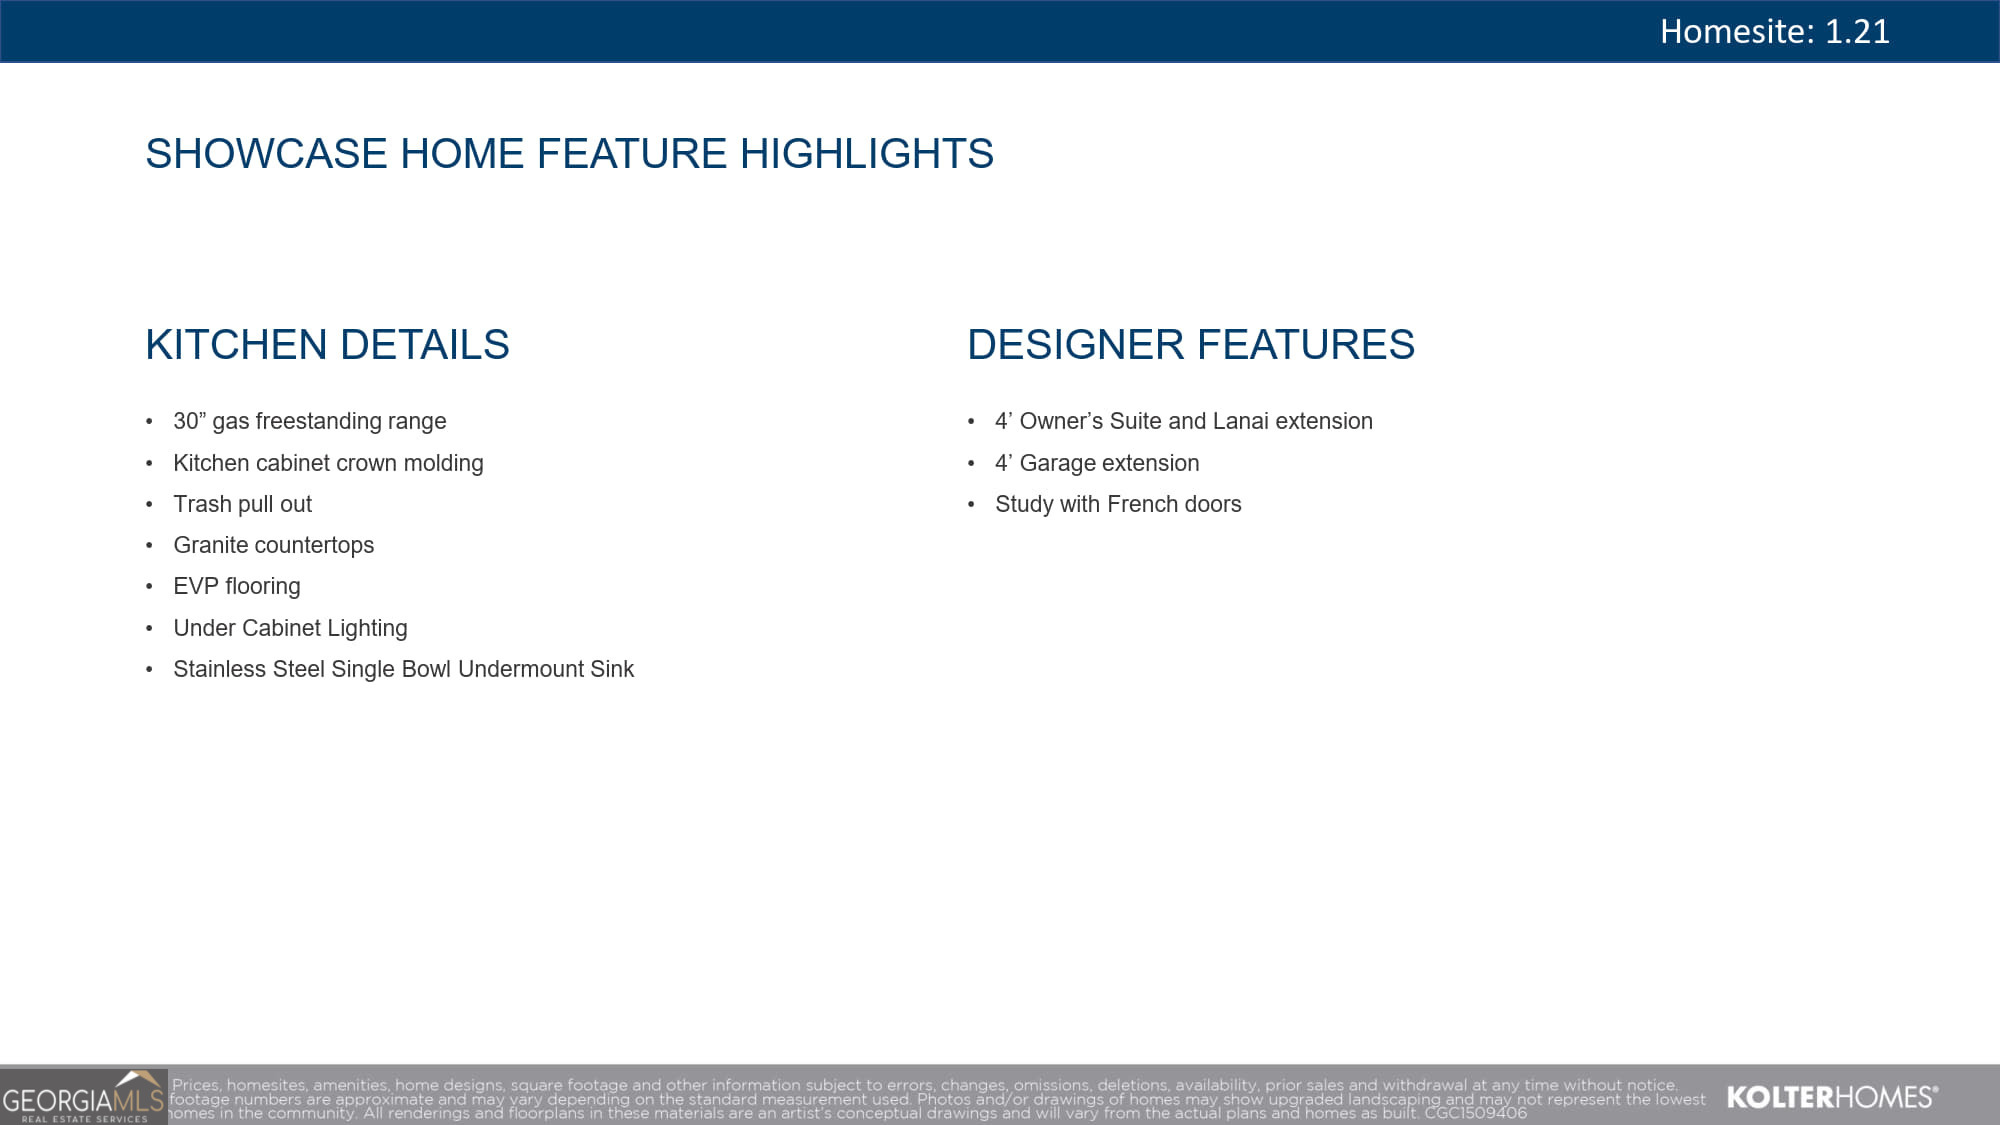The image size is (2000, 1125).
Task: Select 'Kitchen cabinet crown molding' bullet
Action: (328, 463)
